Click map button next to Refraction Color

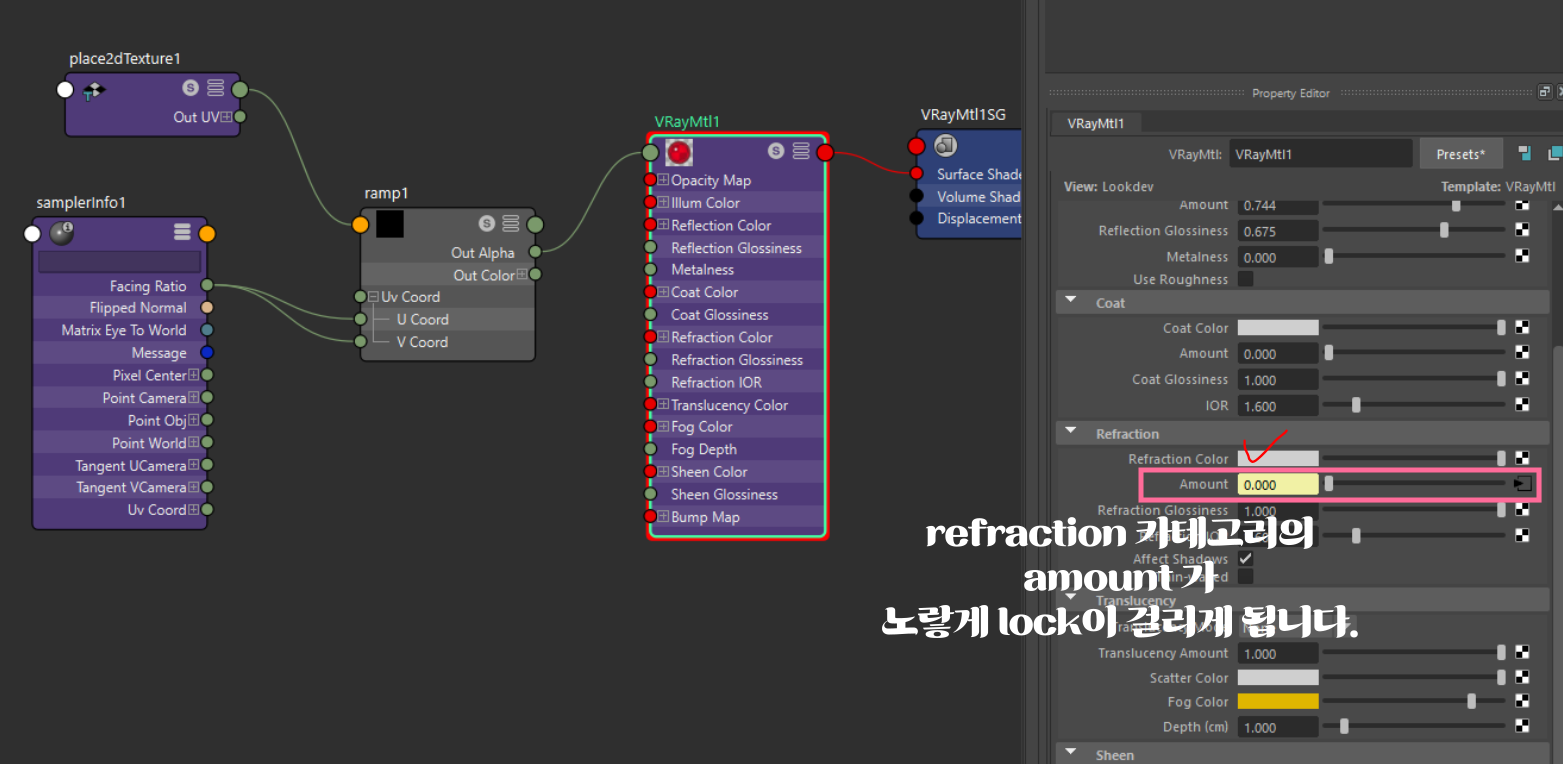pos(1522,458)
